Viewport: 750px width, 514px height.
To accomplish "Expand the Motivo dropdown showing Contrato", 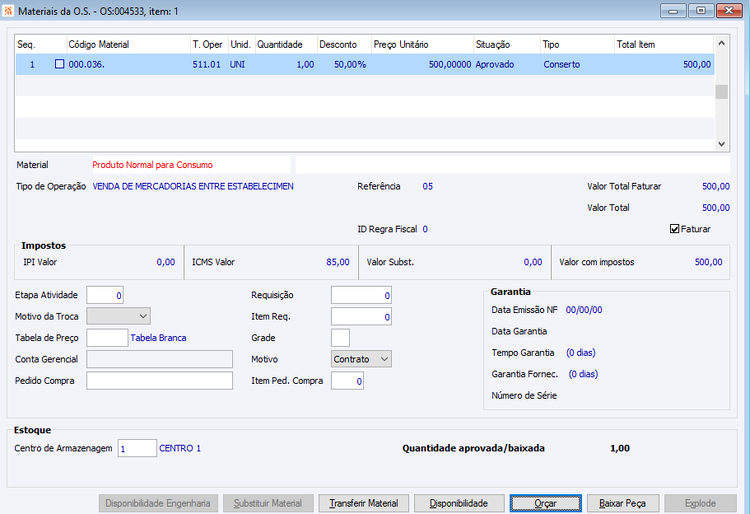I will click(x=361, y=359).
